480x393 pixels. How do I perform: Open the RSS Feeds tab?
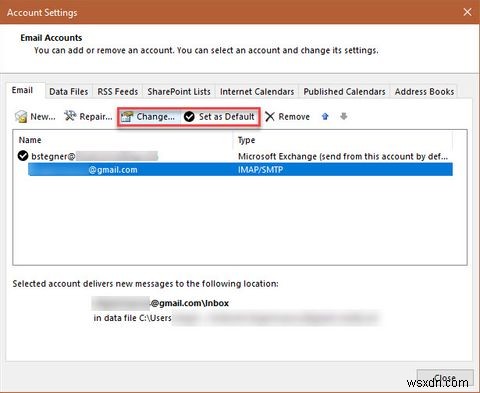coord(117,92)
